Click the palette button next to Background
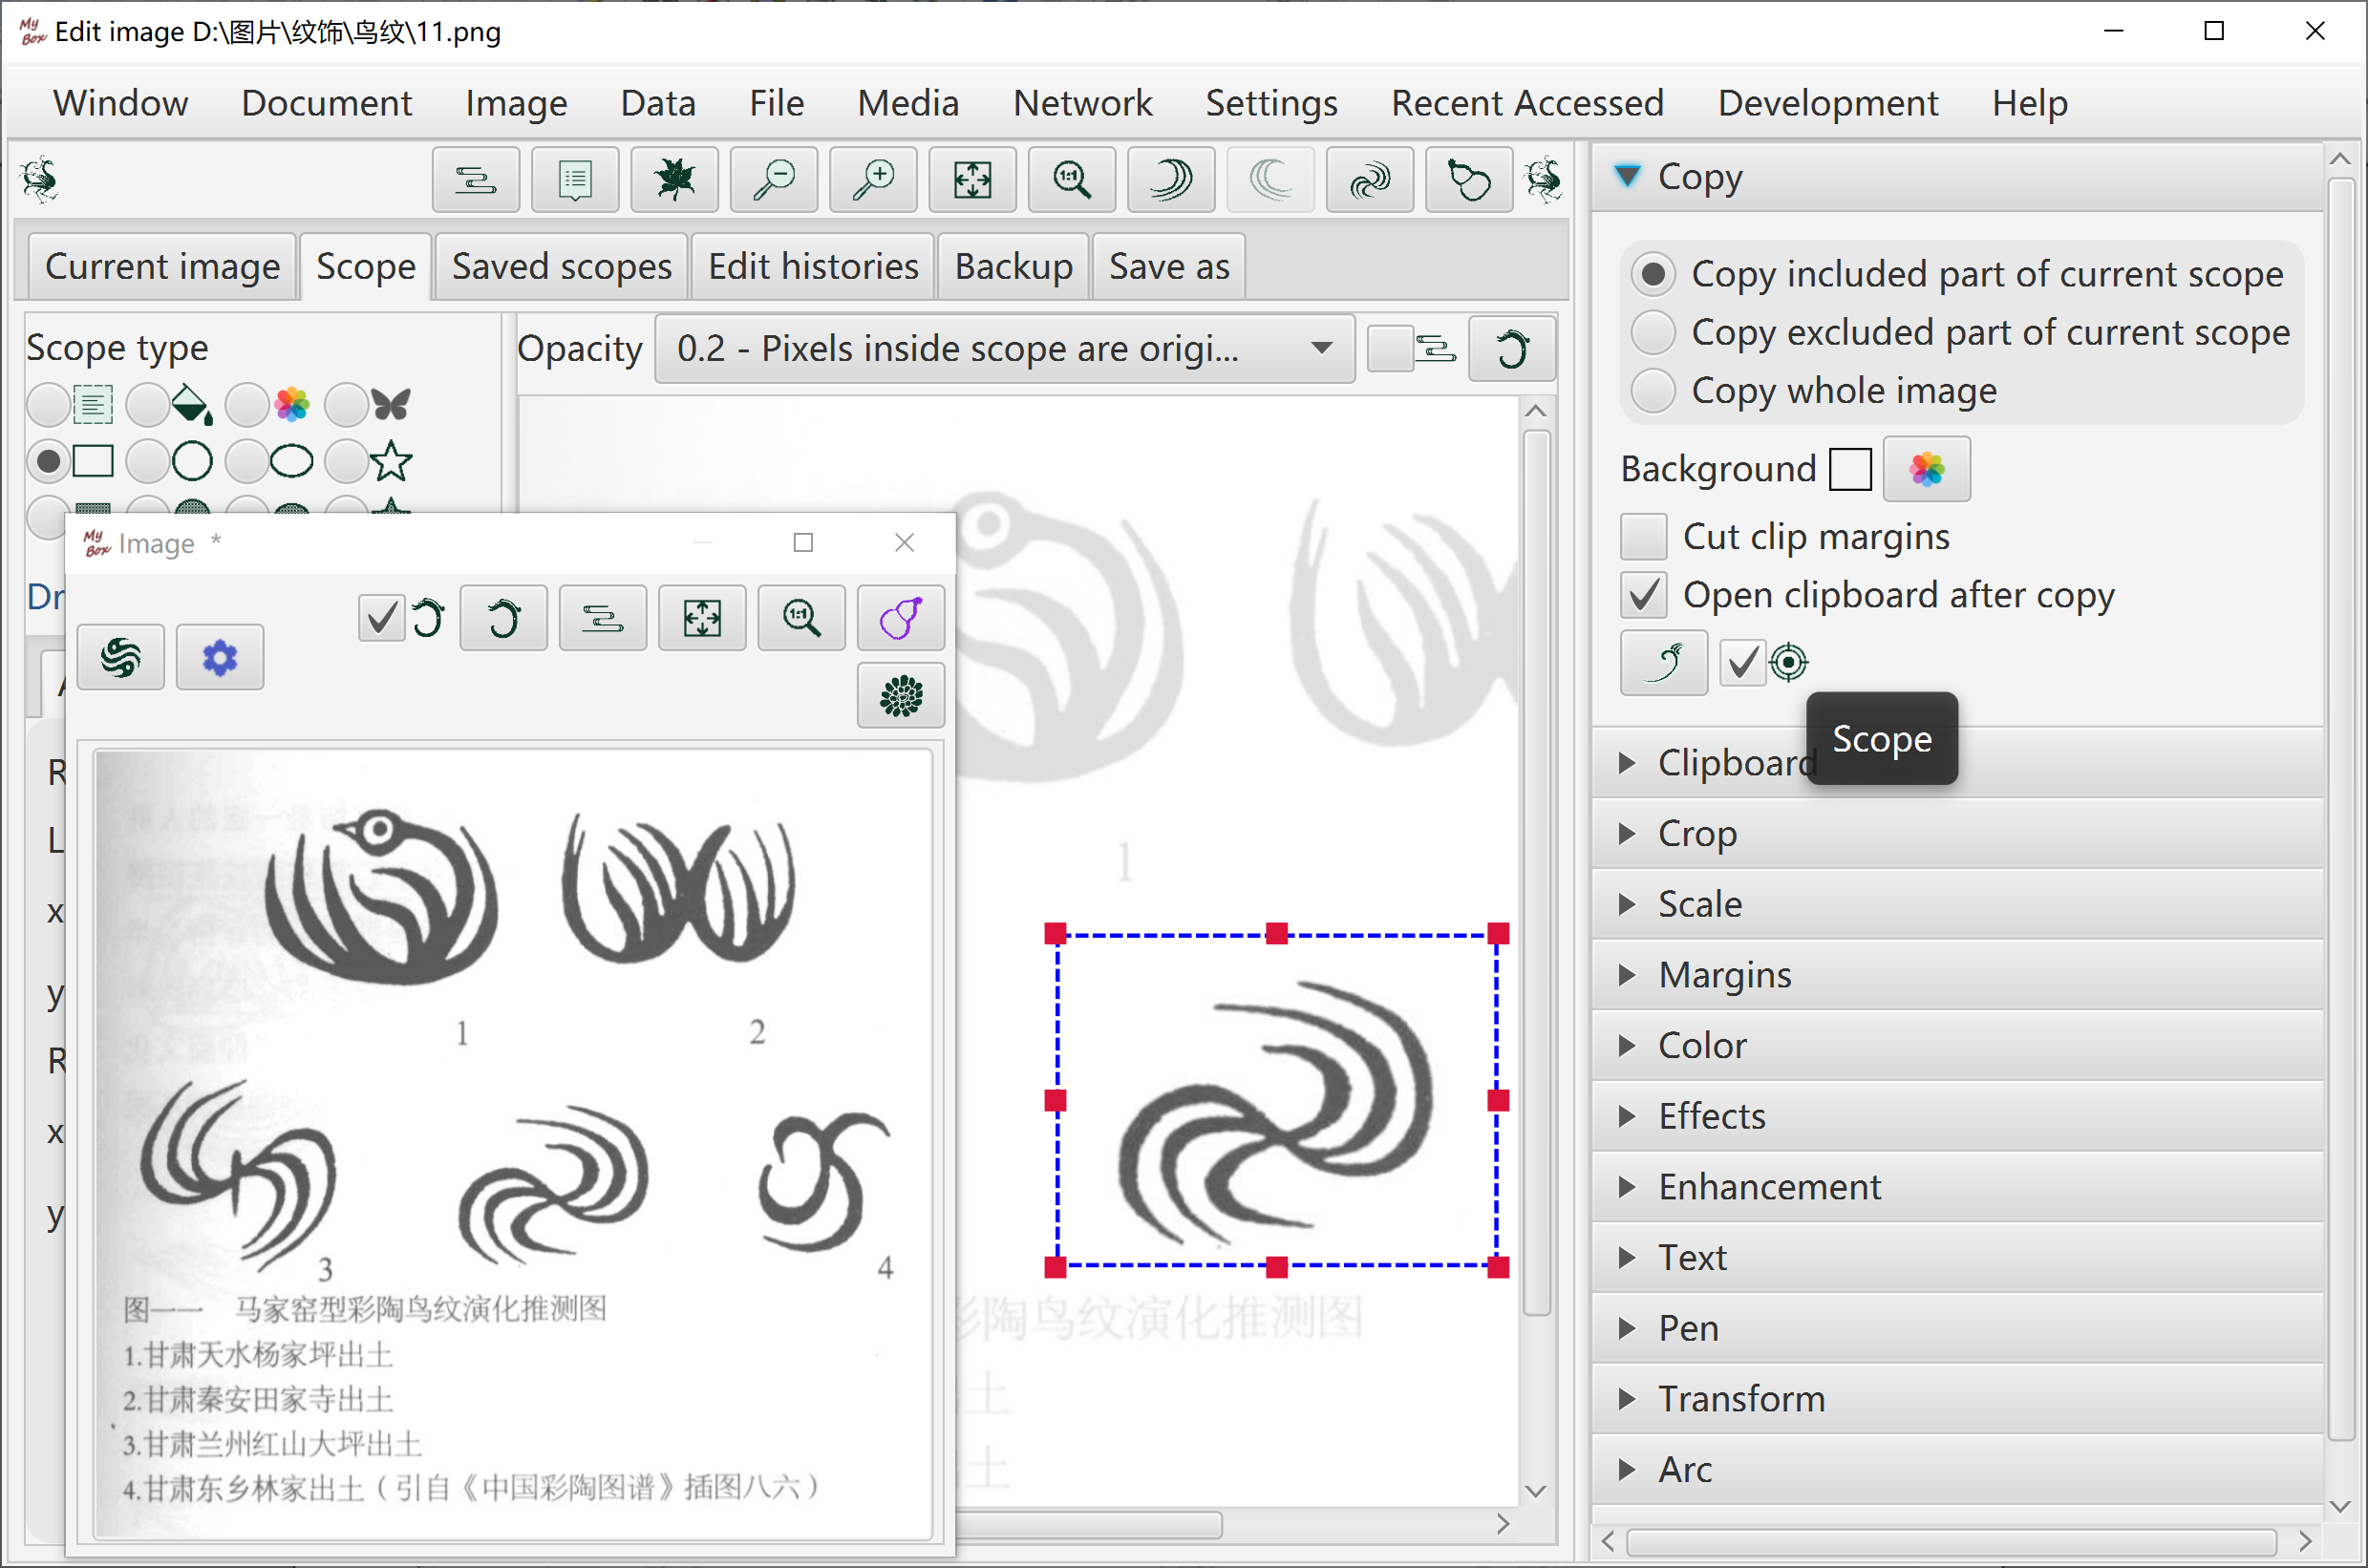 (1926, 469)
